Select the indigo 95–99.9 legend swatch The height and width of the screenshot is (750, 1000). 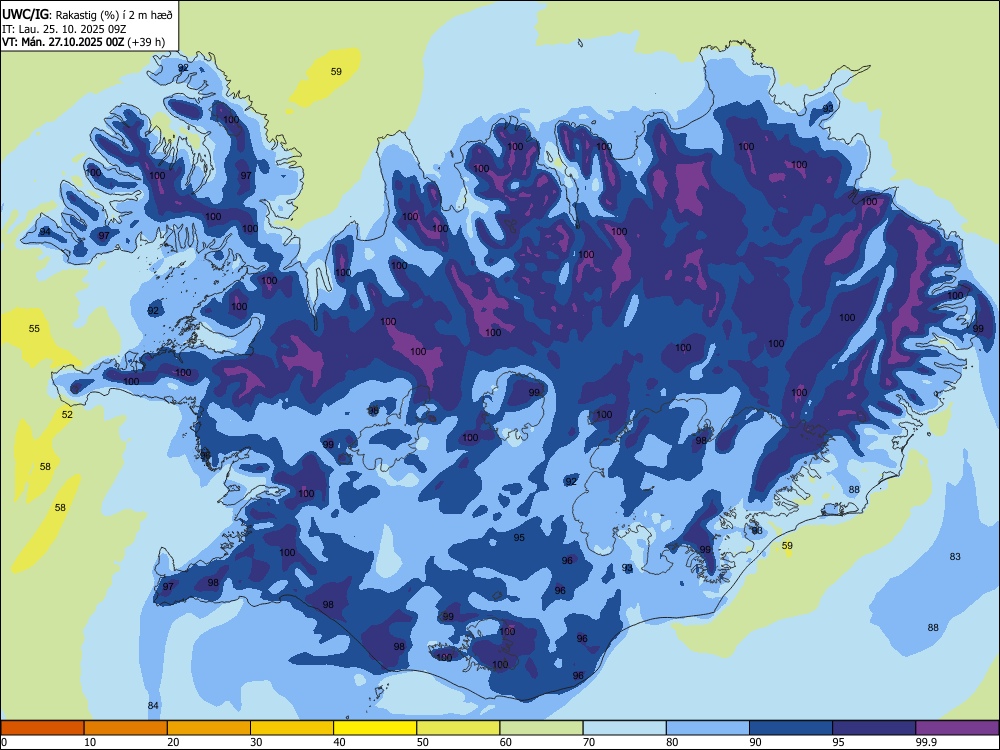(874, 728)
